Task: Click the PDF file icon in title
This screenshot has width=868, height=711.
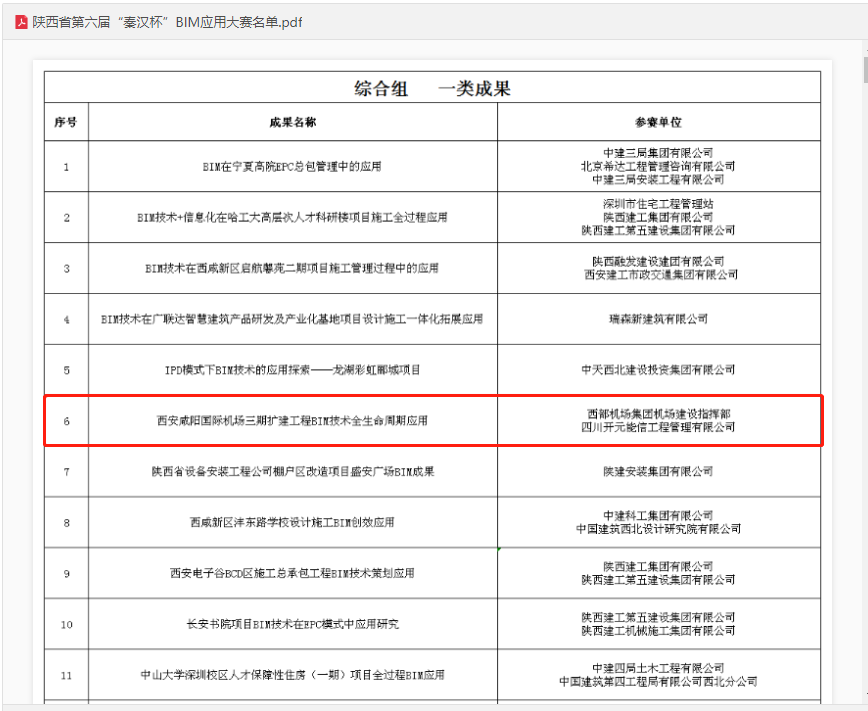Action: (21, 22)
